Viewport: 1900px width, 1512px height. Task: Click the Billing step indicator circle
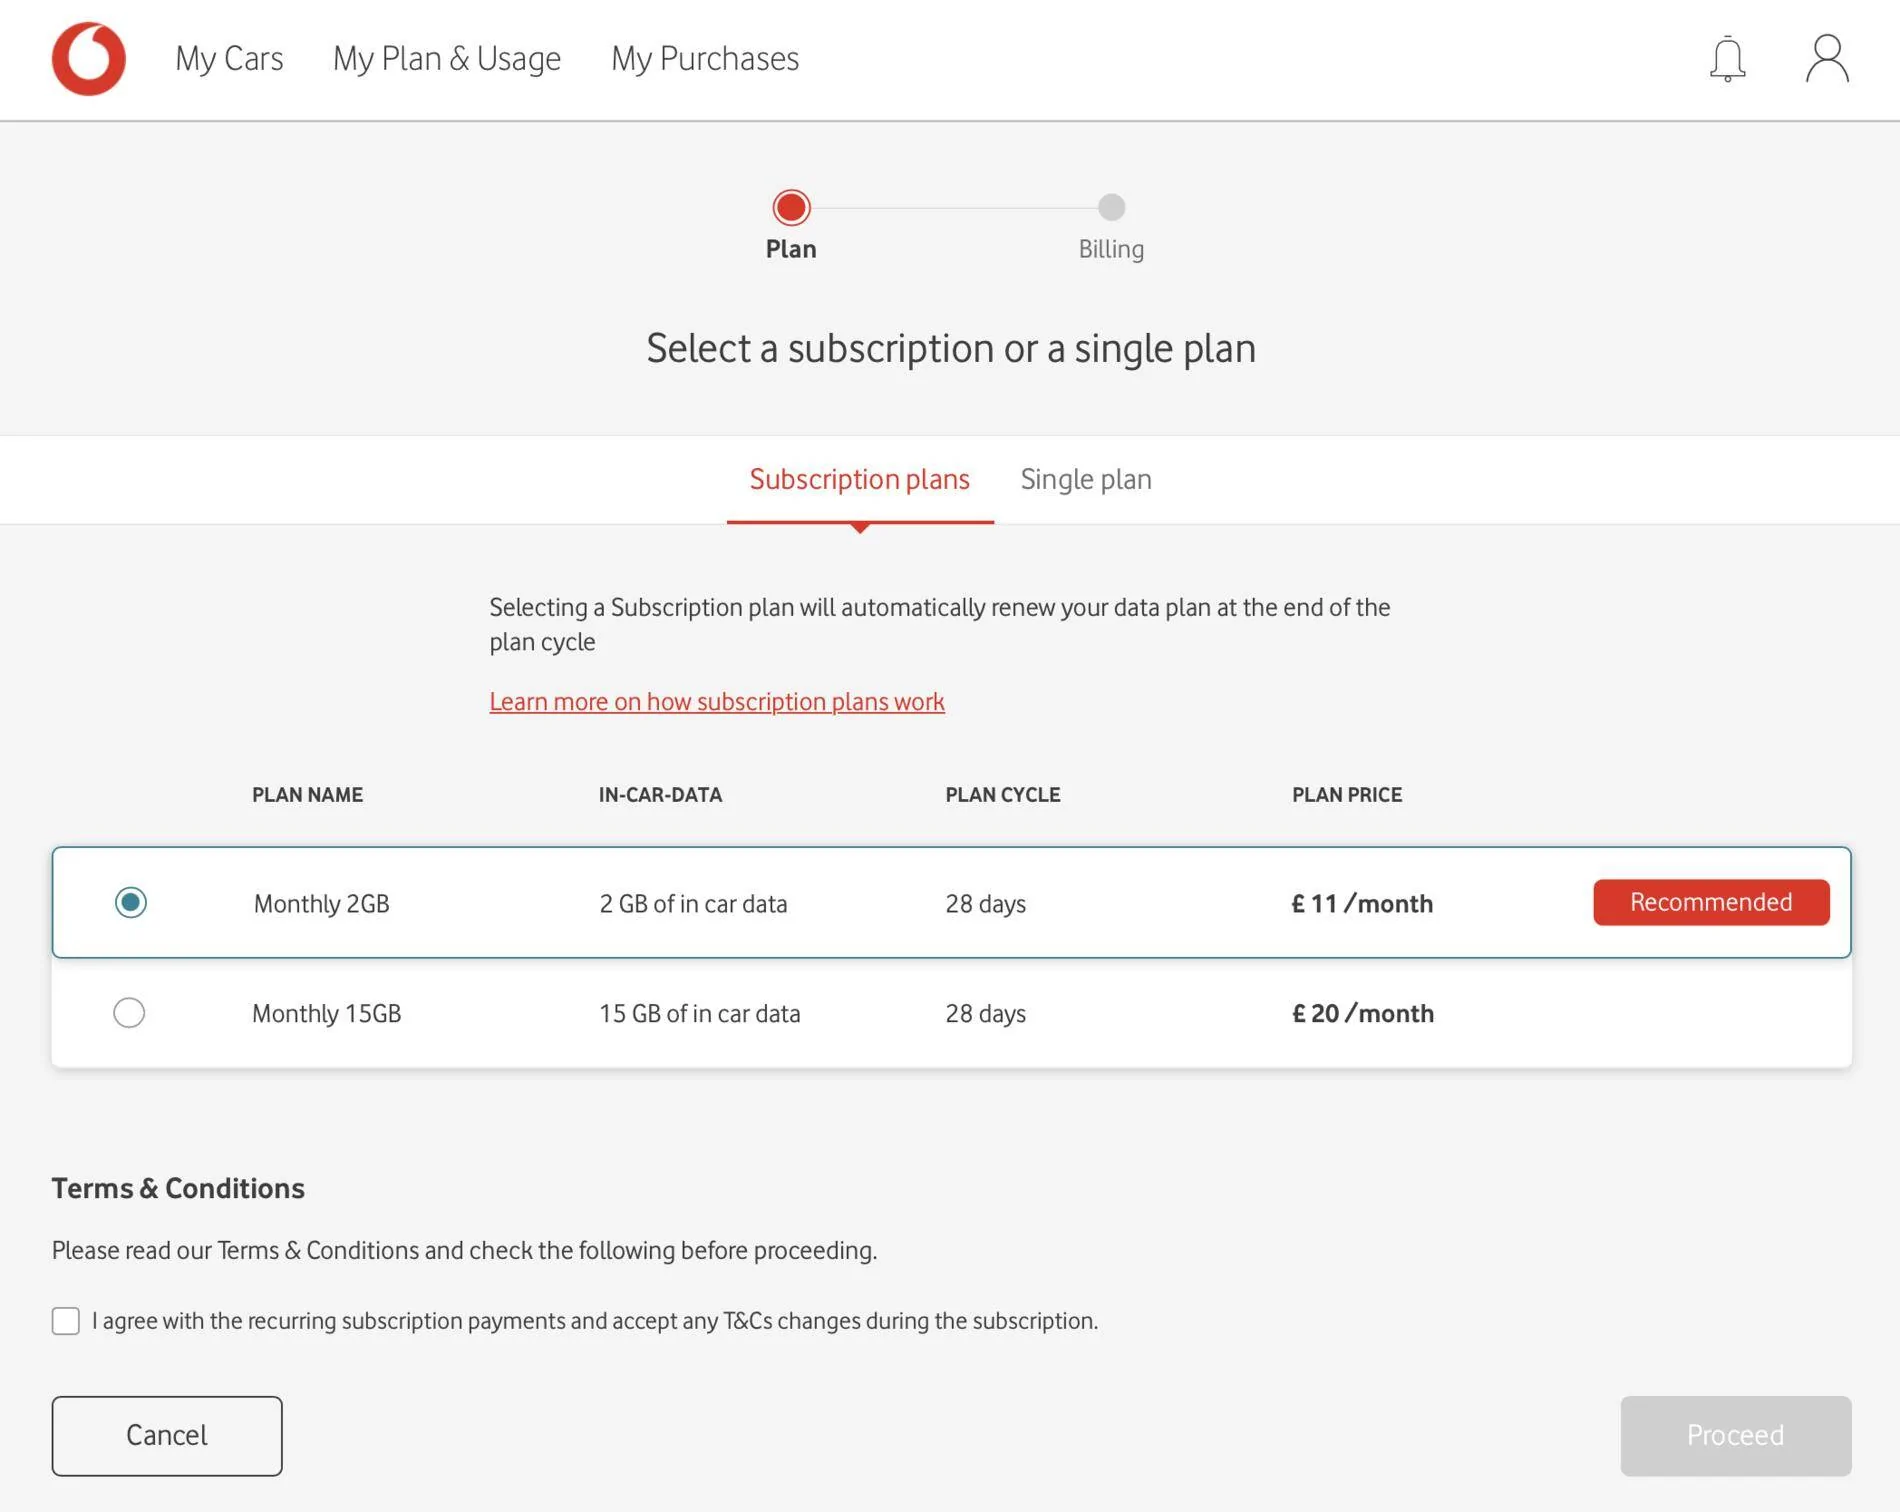[x=1111, y=207]
